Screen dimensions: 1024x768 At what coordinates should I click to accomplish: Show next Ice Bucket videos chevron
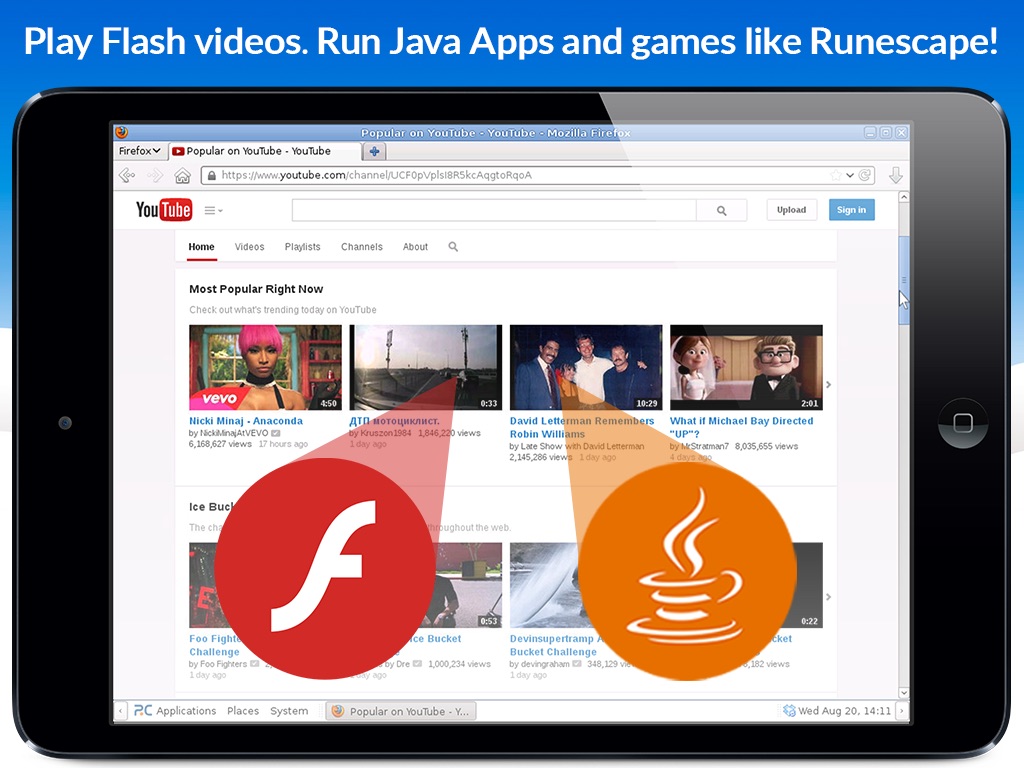tap(829, 597)
